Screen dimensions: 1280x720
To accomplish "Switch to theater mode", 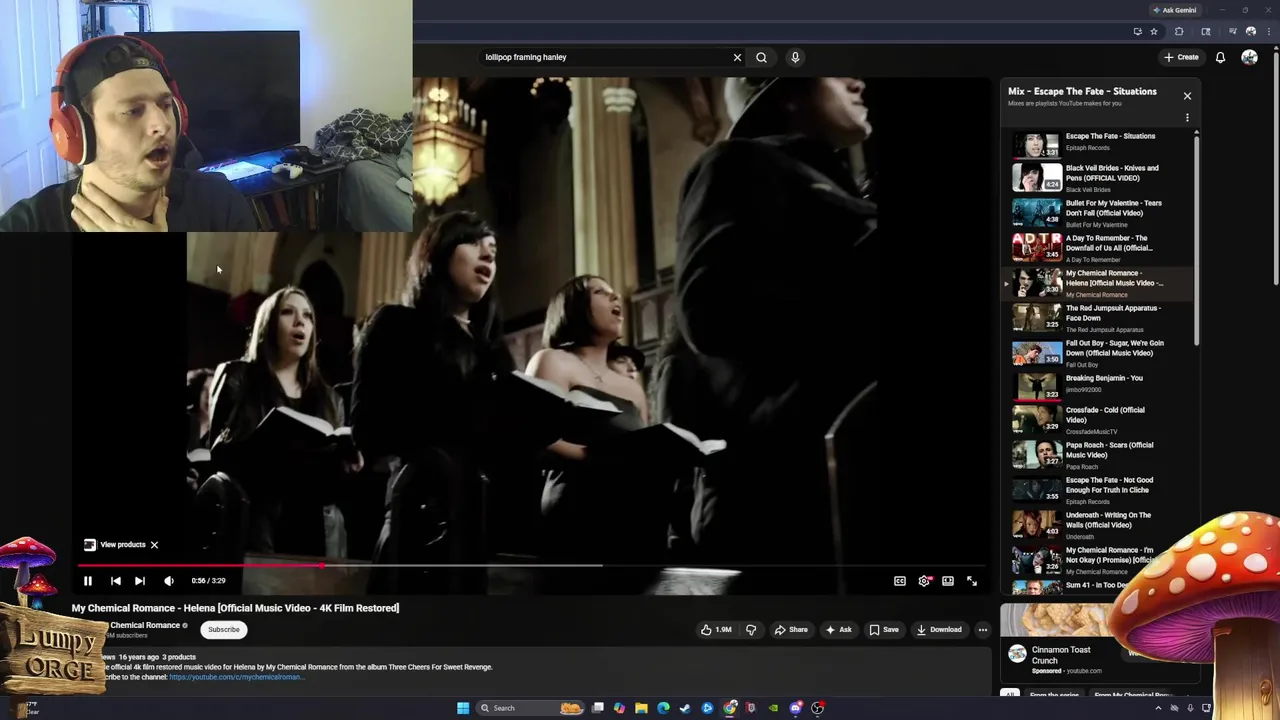I will coord(948,581).
